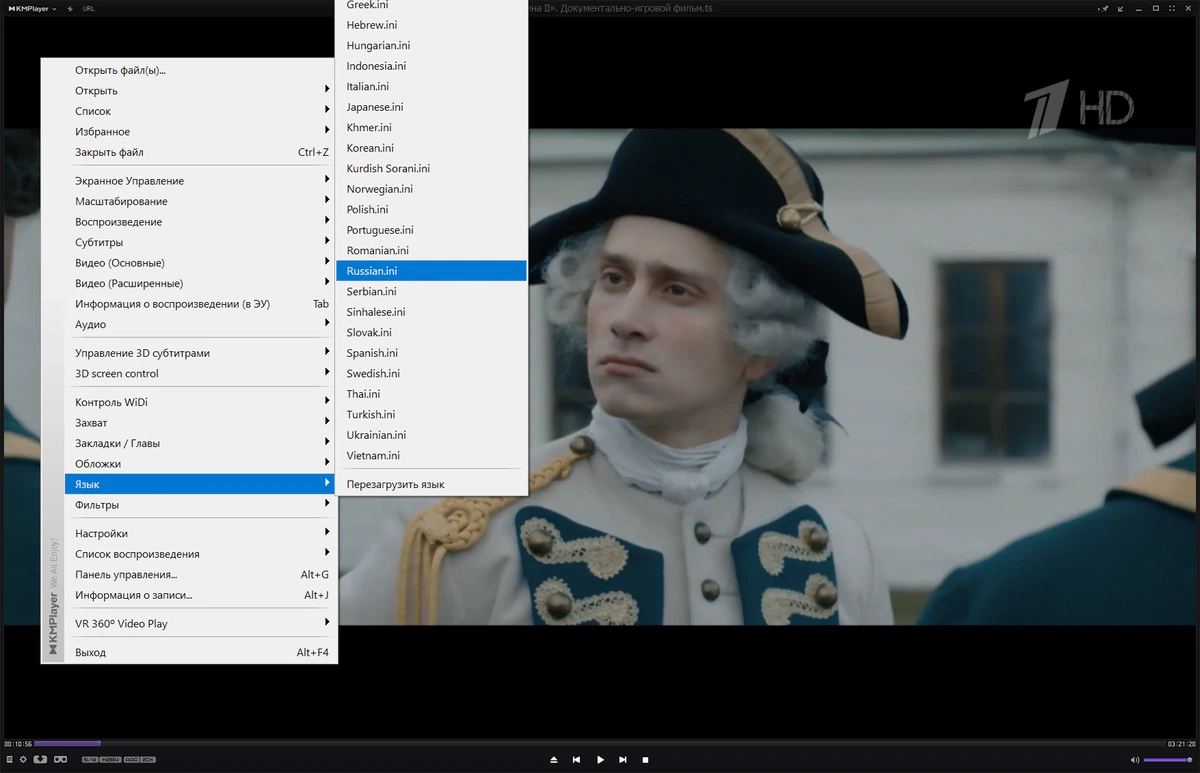Select Информация о записи... menu item

coord(201,595)
